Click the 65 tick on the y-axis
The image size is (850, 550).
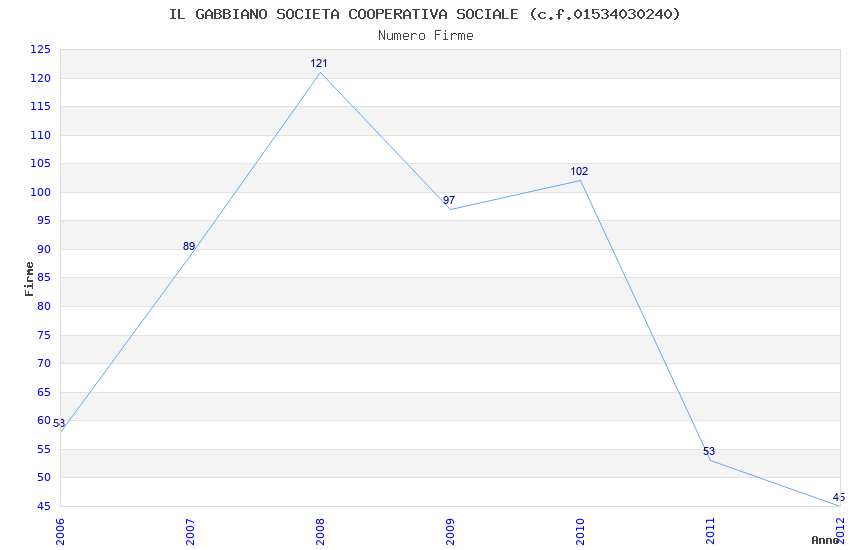[43, 392]
